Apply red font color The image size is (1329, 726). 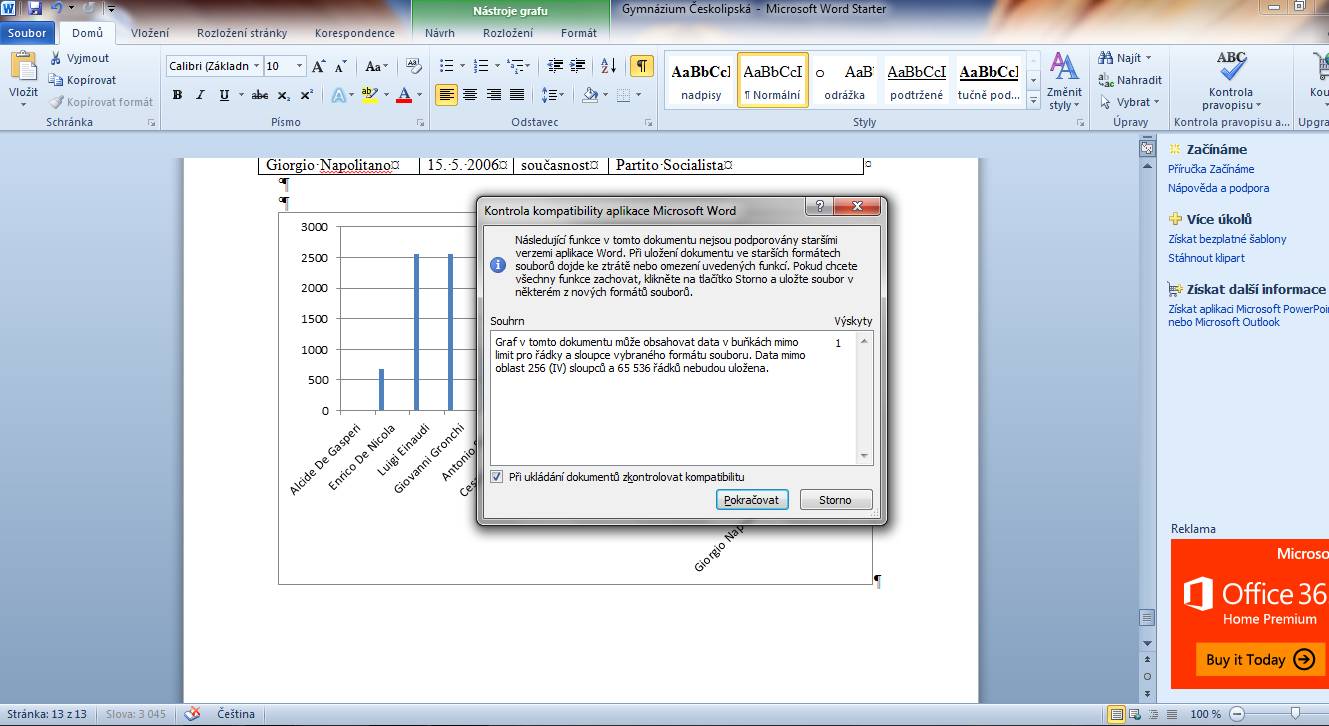[404, 95]
